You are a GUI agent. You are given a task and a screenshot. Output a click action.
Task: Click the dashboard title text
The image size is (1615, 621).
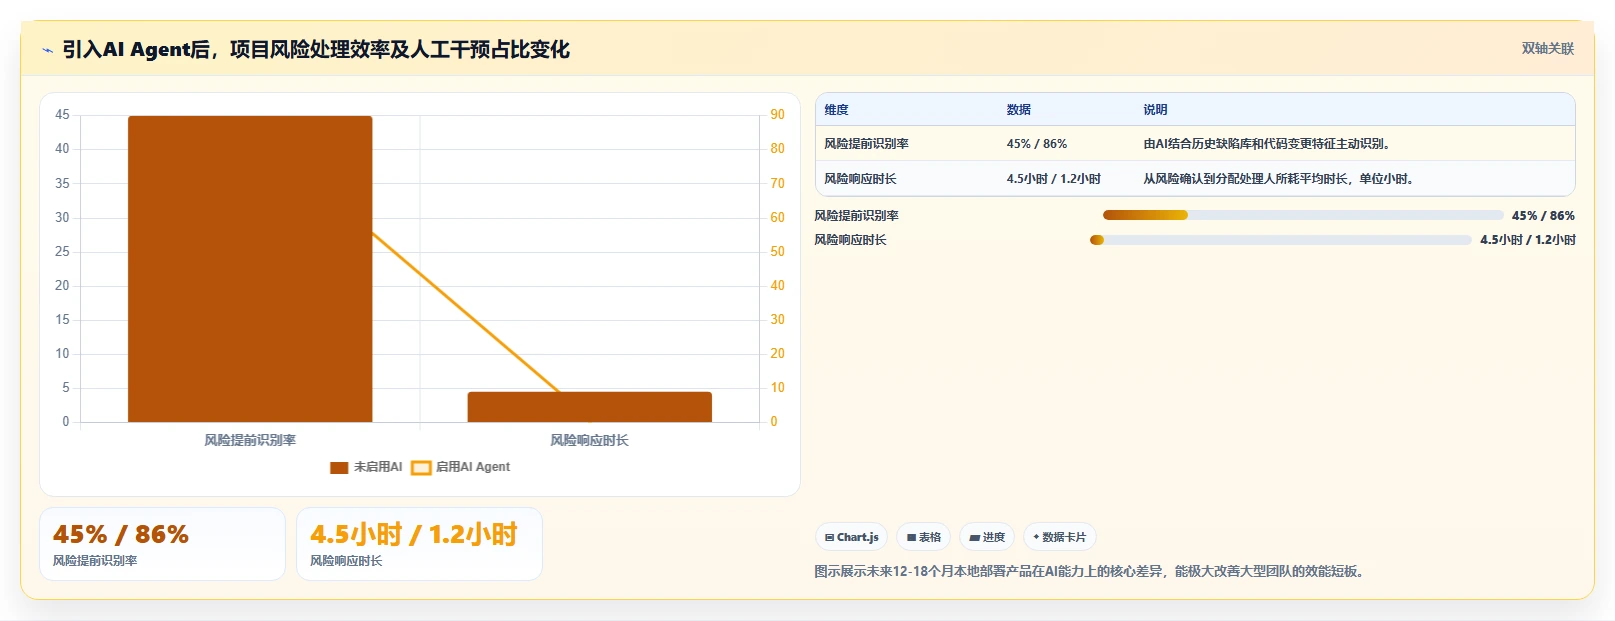316,49
